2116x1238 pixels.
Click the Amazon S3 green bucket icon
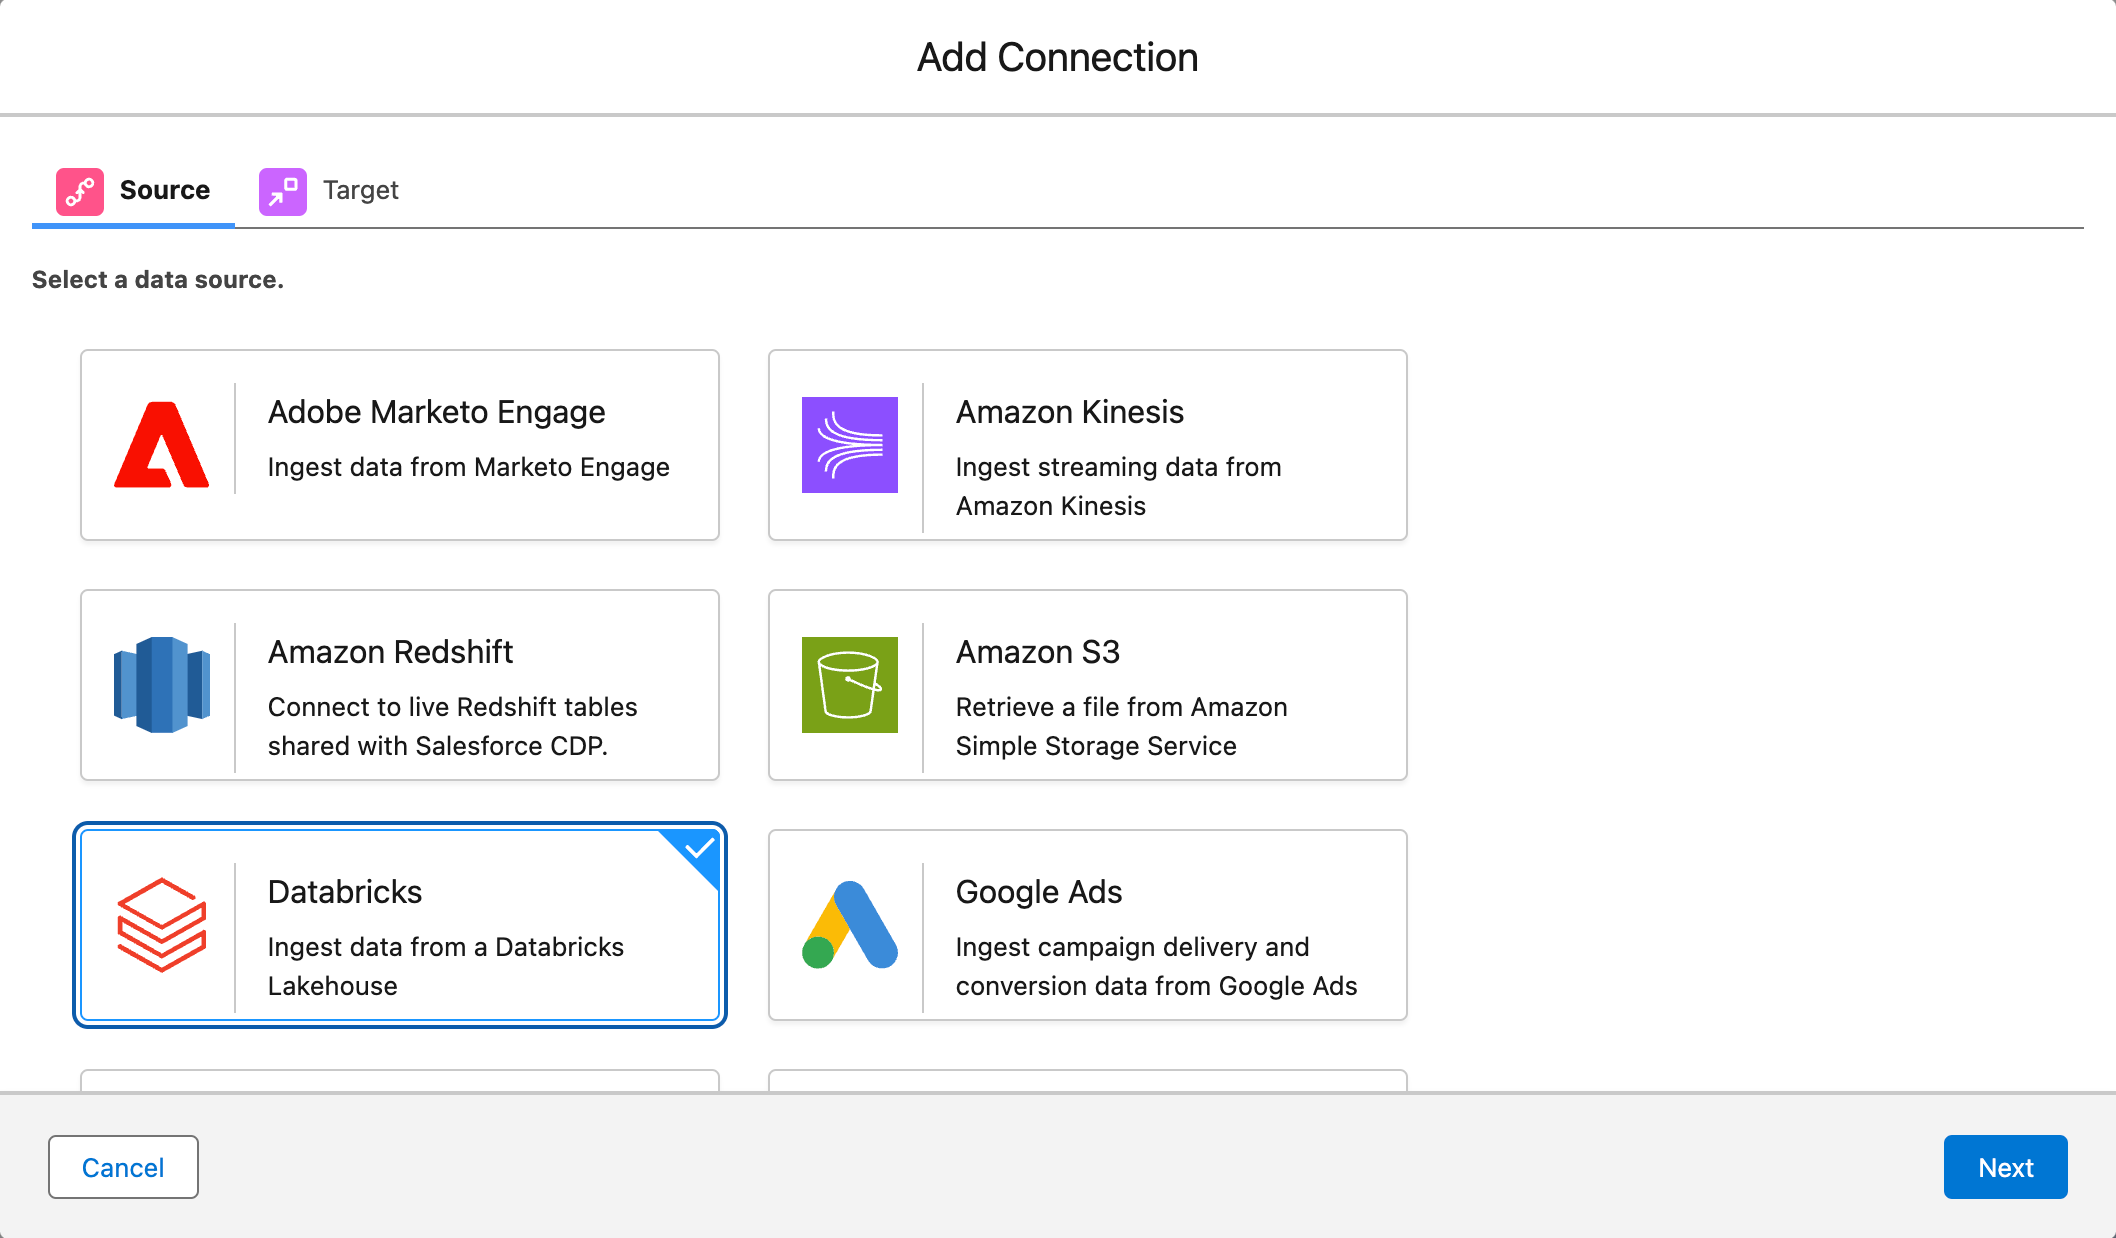coord(850,685)
